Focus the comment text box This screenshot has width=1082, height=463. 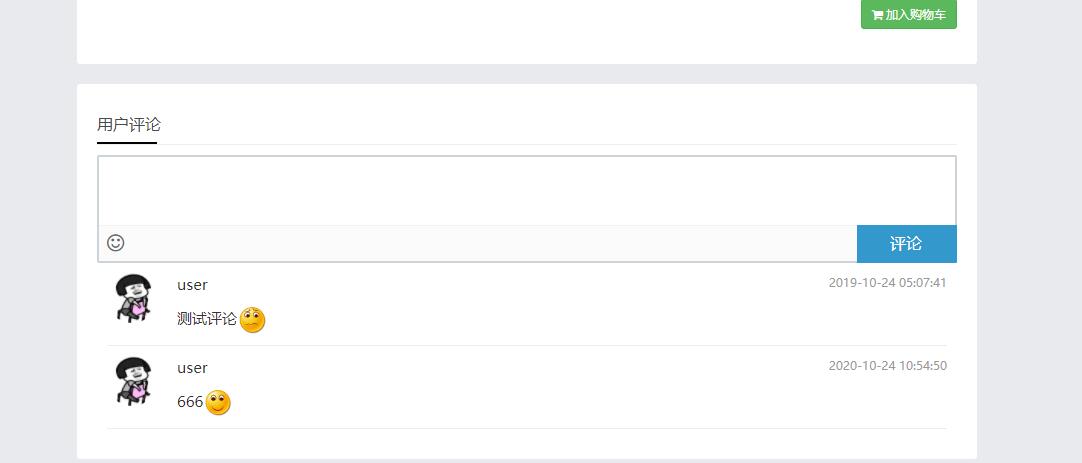526,191
